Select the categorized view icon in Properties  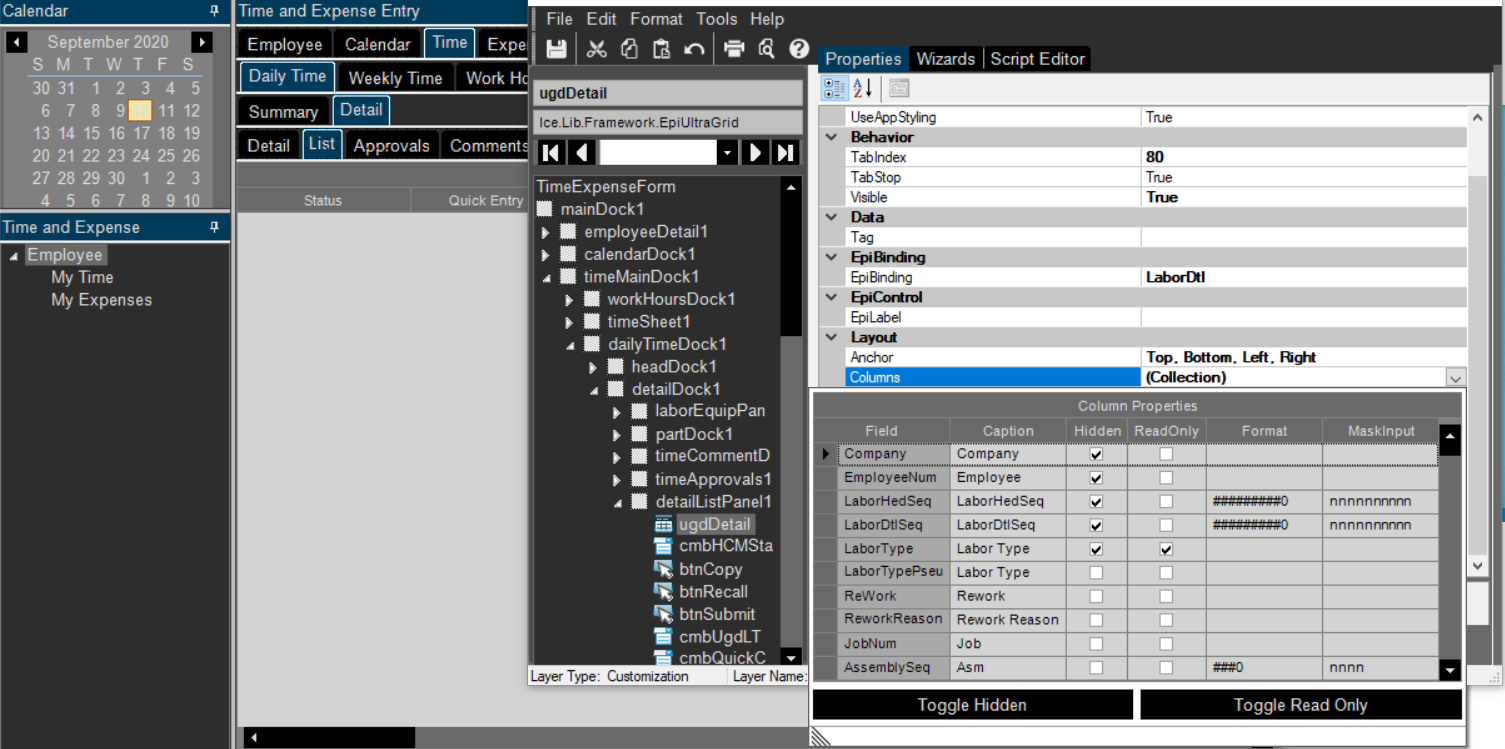point(833,88)
